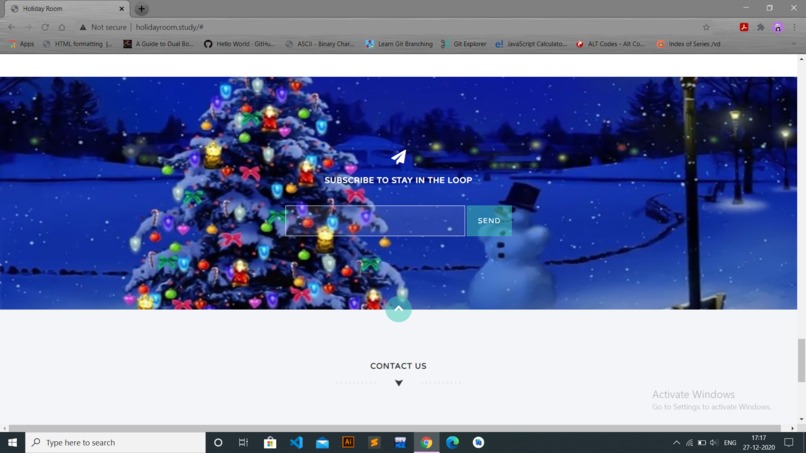Click the down arrow under Contact Us
Image resolution: width=806 pixels, height=453 pixels.
[x=398, y=383]
